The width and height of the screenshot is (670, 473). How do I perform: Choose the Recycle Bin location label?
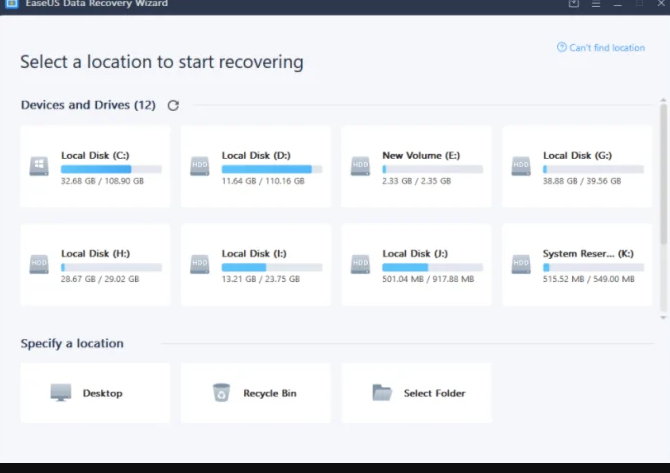click(x=270, y=393)
